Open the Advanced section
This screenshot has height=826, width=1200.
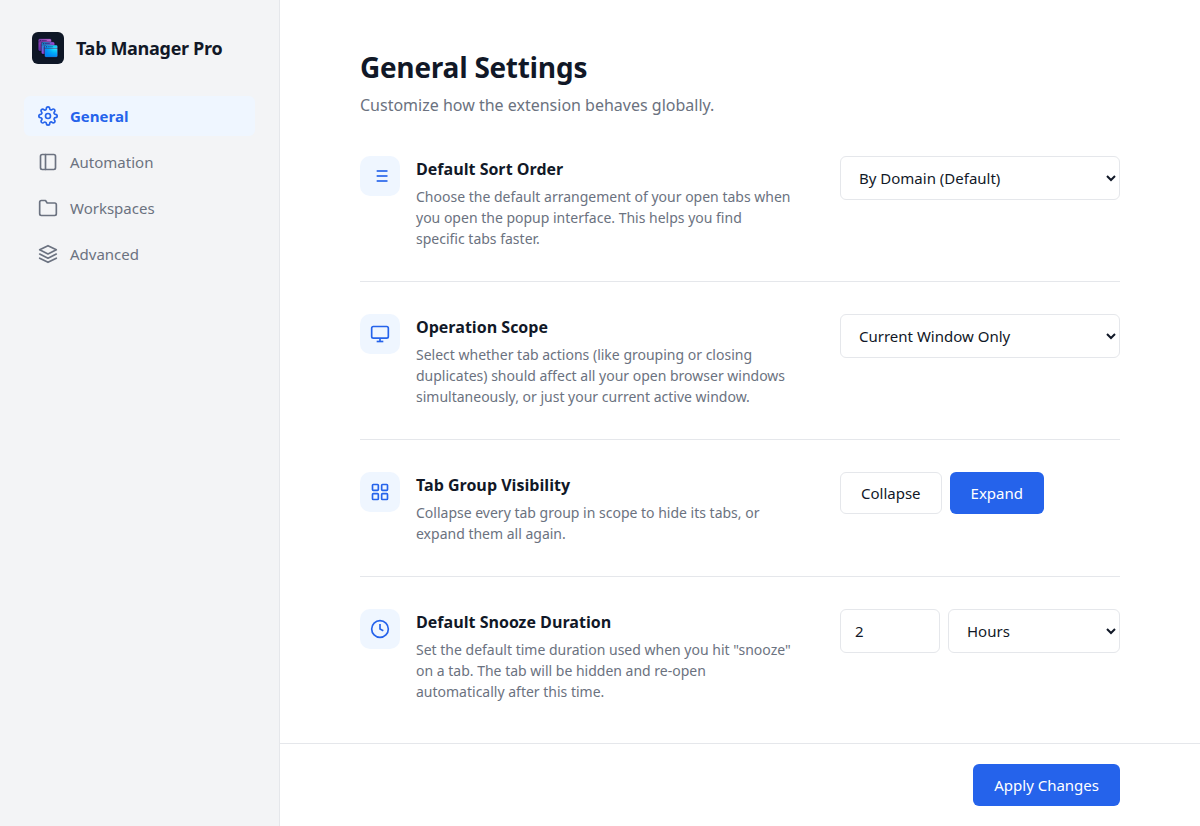(x=140, y=254)
